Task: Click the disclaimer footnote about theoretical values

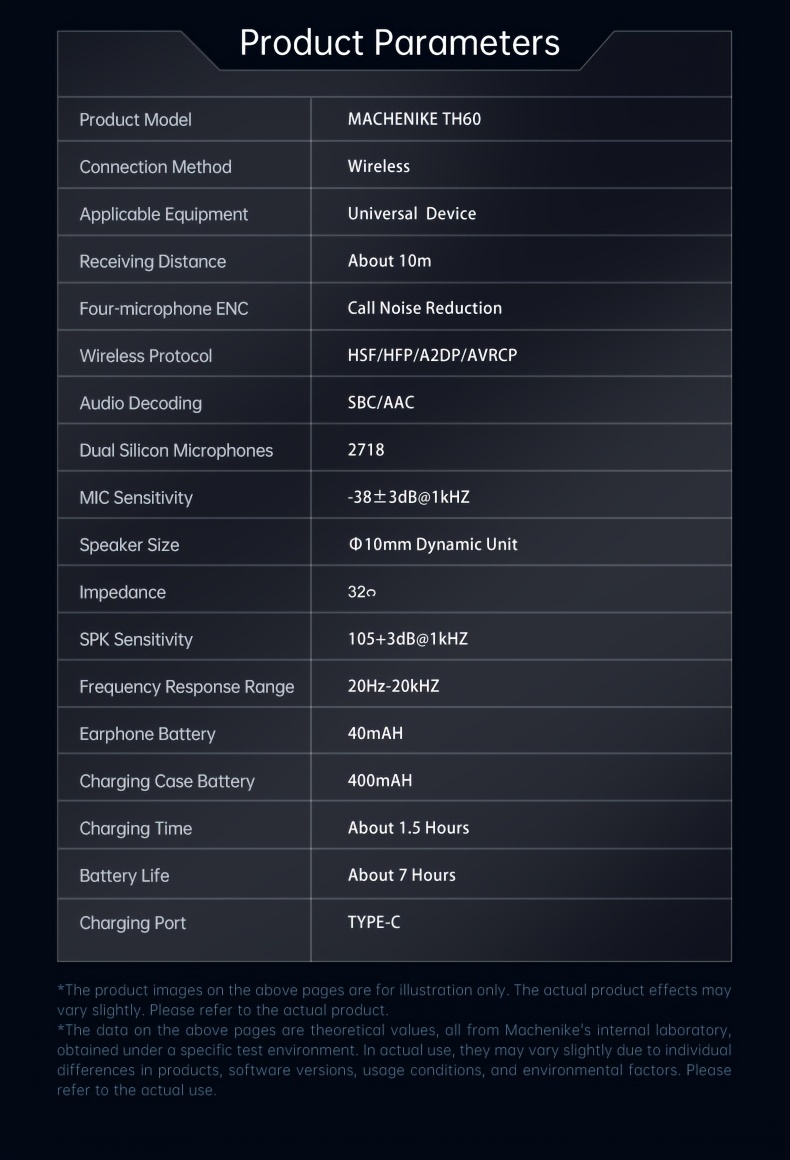Action: coord(394,1060)
